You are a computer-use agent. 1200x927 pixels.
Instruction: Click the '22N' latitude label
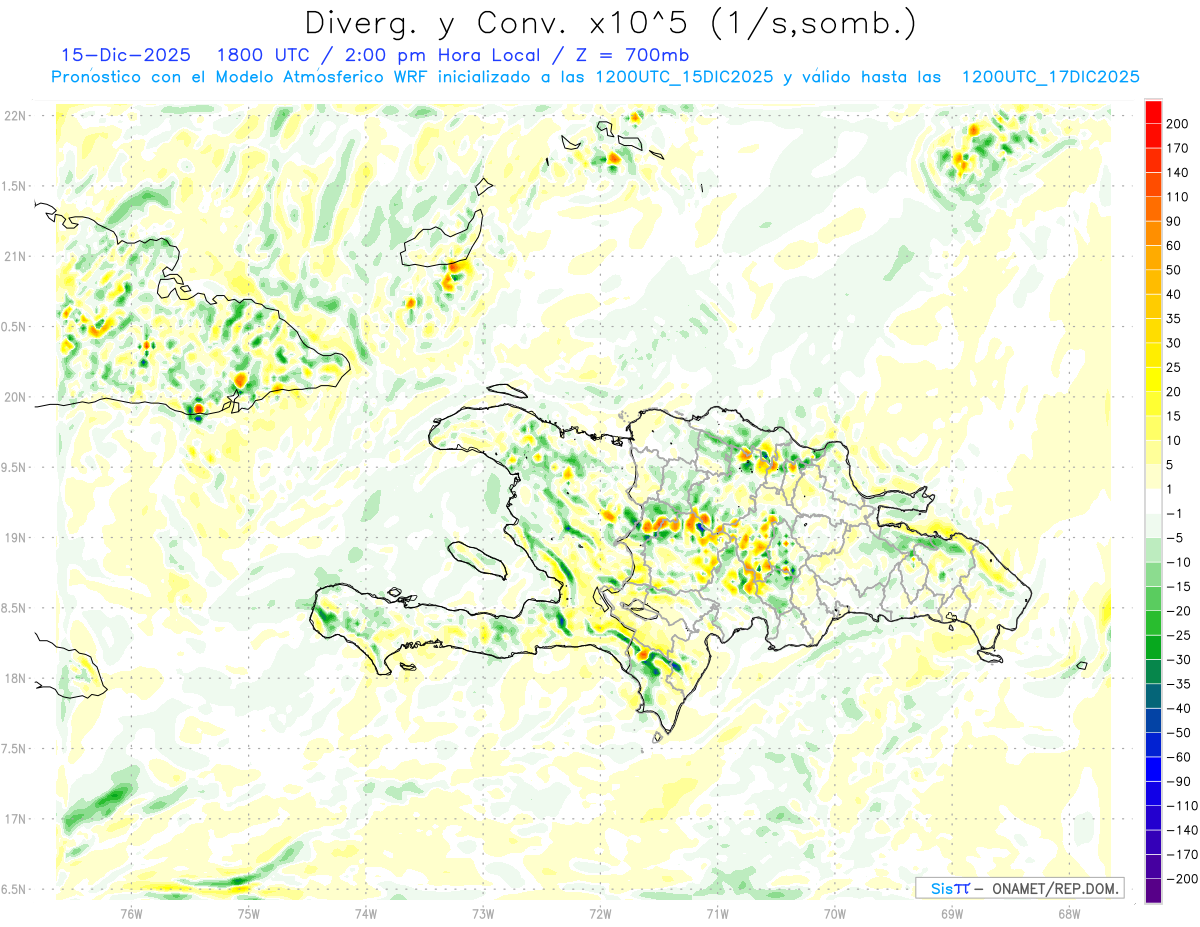pos(17,116)
